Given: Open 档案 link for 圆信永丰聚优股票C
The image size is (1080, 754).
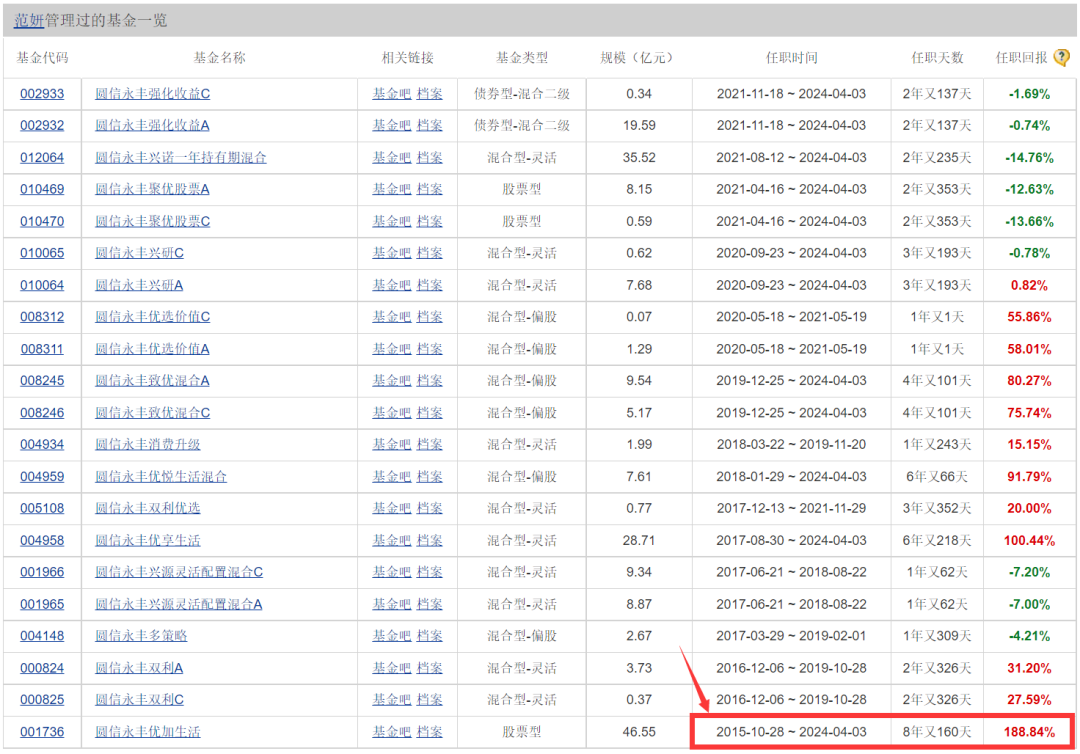Looking at the screenshot, I should [x=430, y=221].
